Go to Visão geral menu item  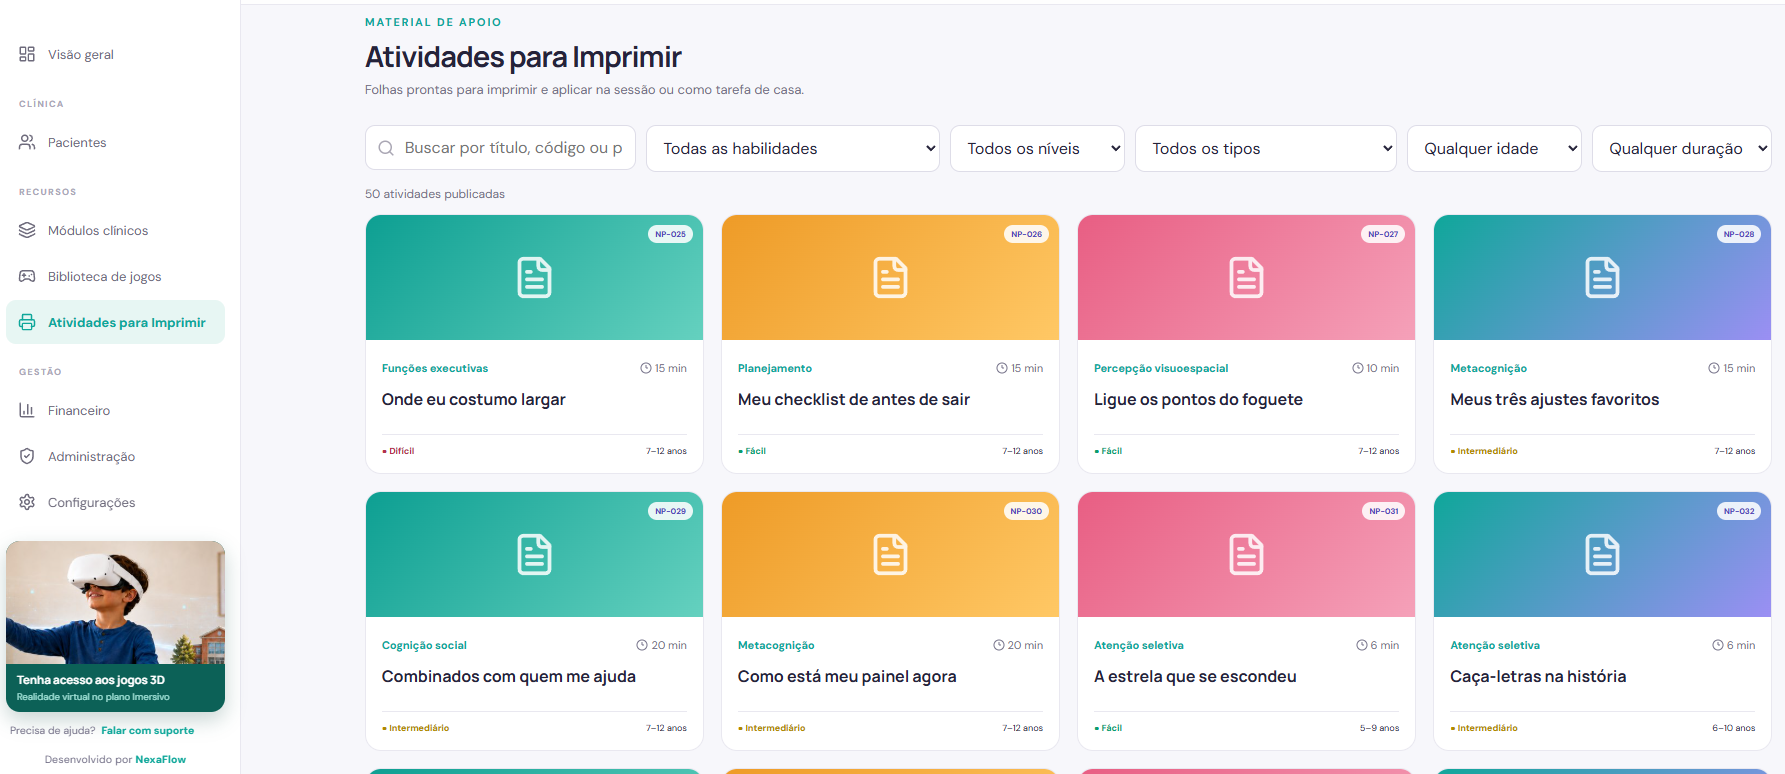pyautogui.click(x=115, y=54)
